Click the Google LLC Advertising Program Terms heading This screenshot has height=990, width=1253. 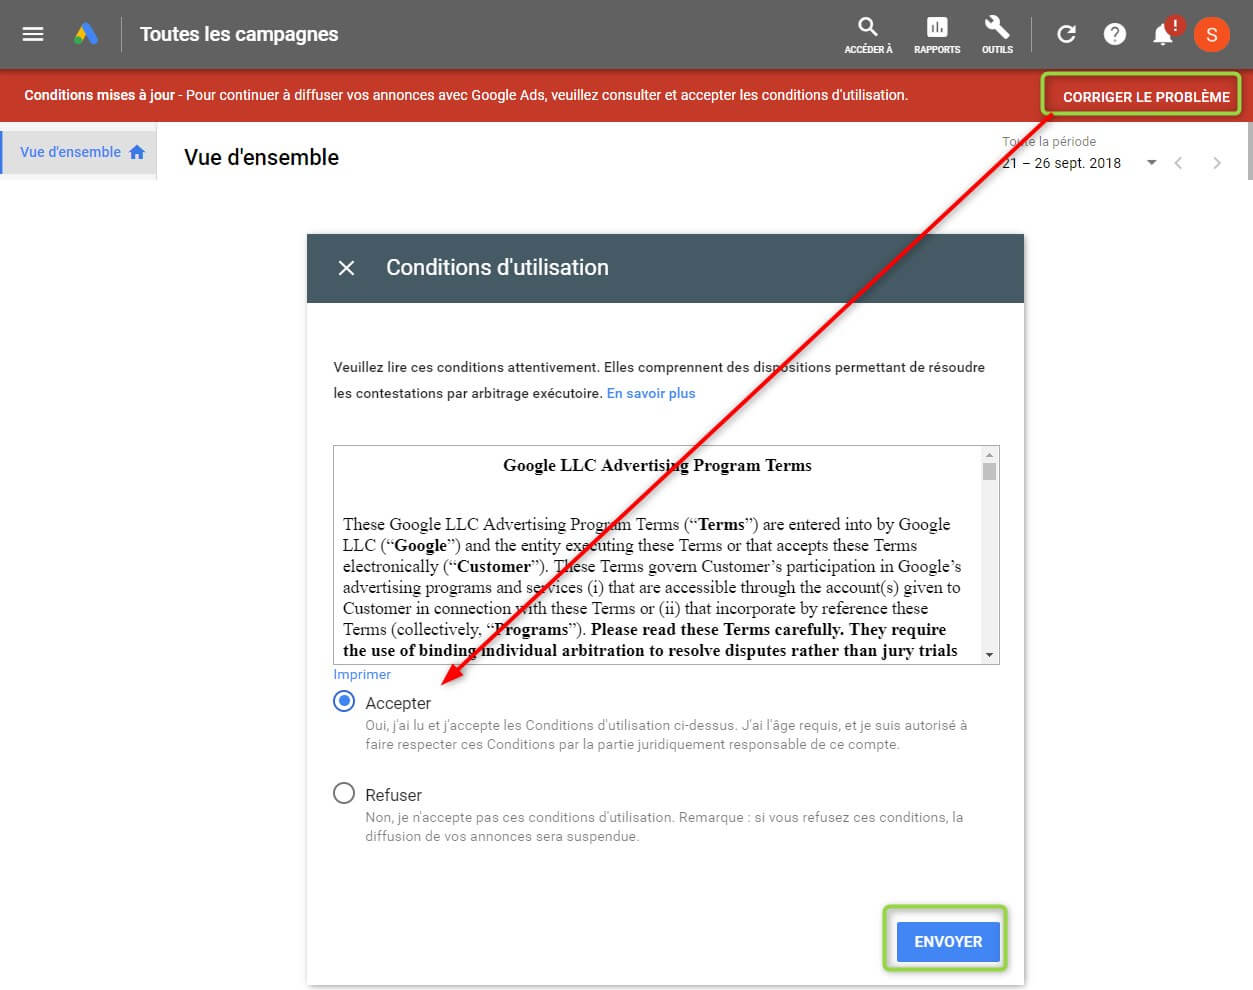pos(657,465)
